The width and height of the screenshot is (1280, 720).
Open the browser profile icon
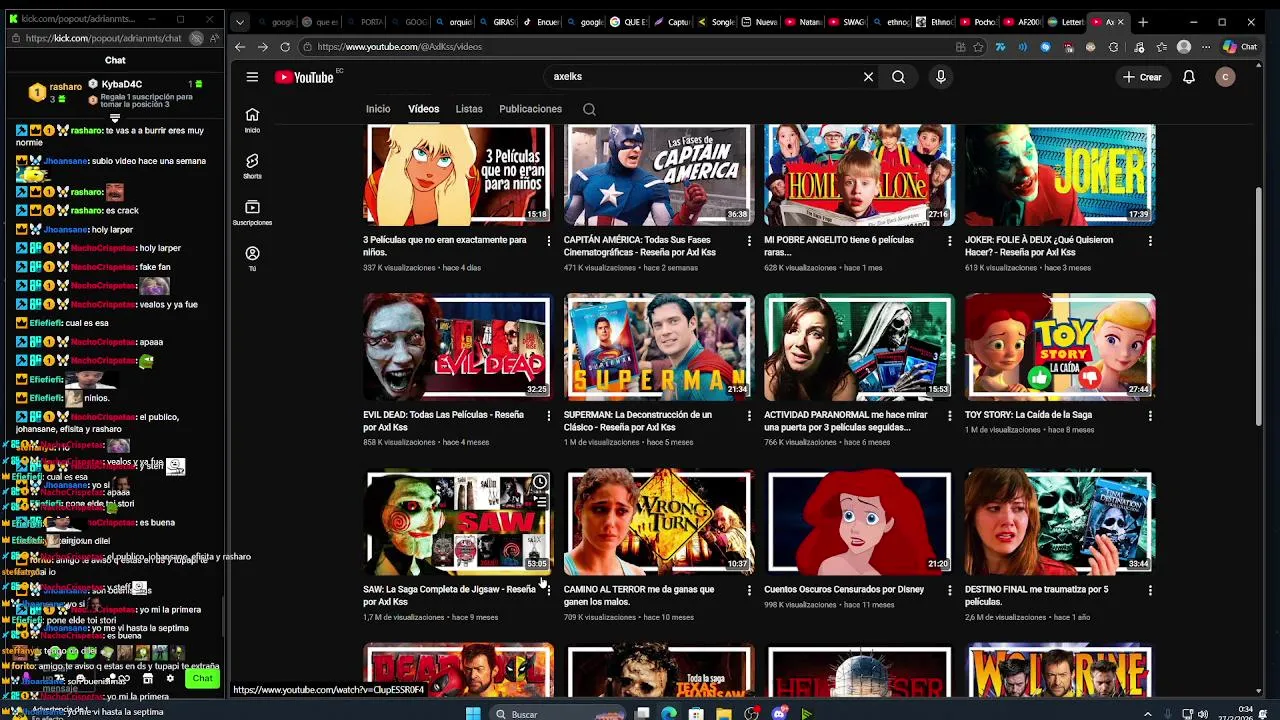pyautogui.click(x=1184, y=47)
